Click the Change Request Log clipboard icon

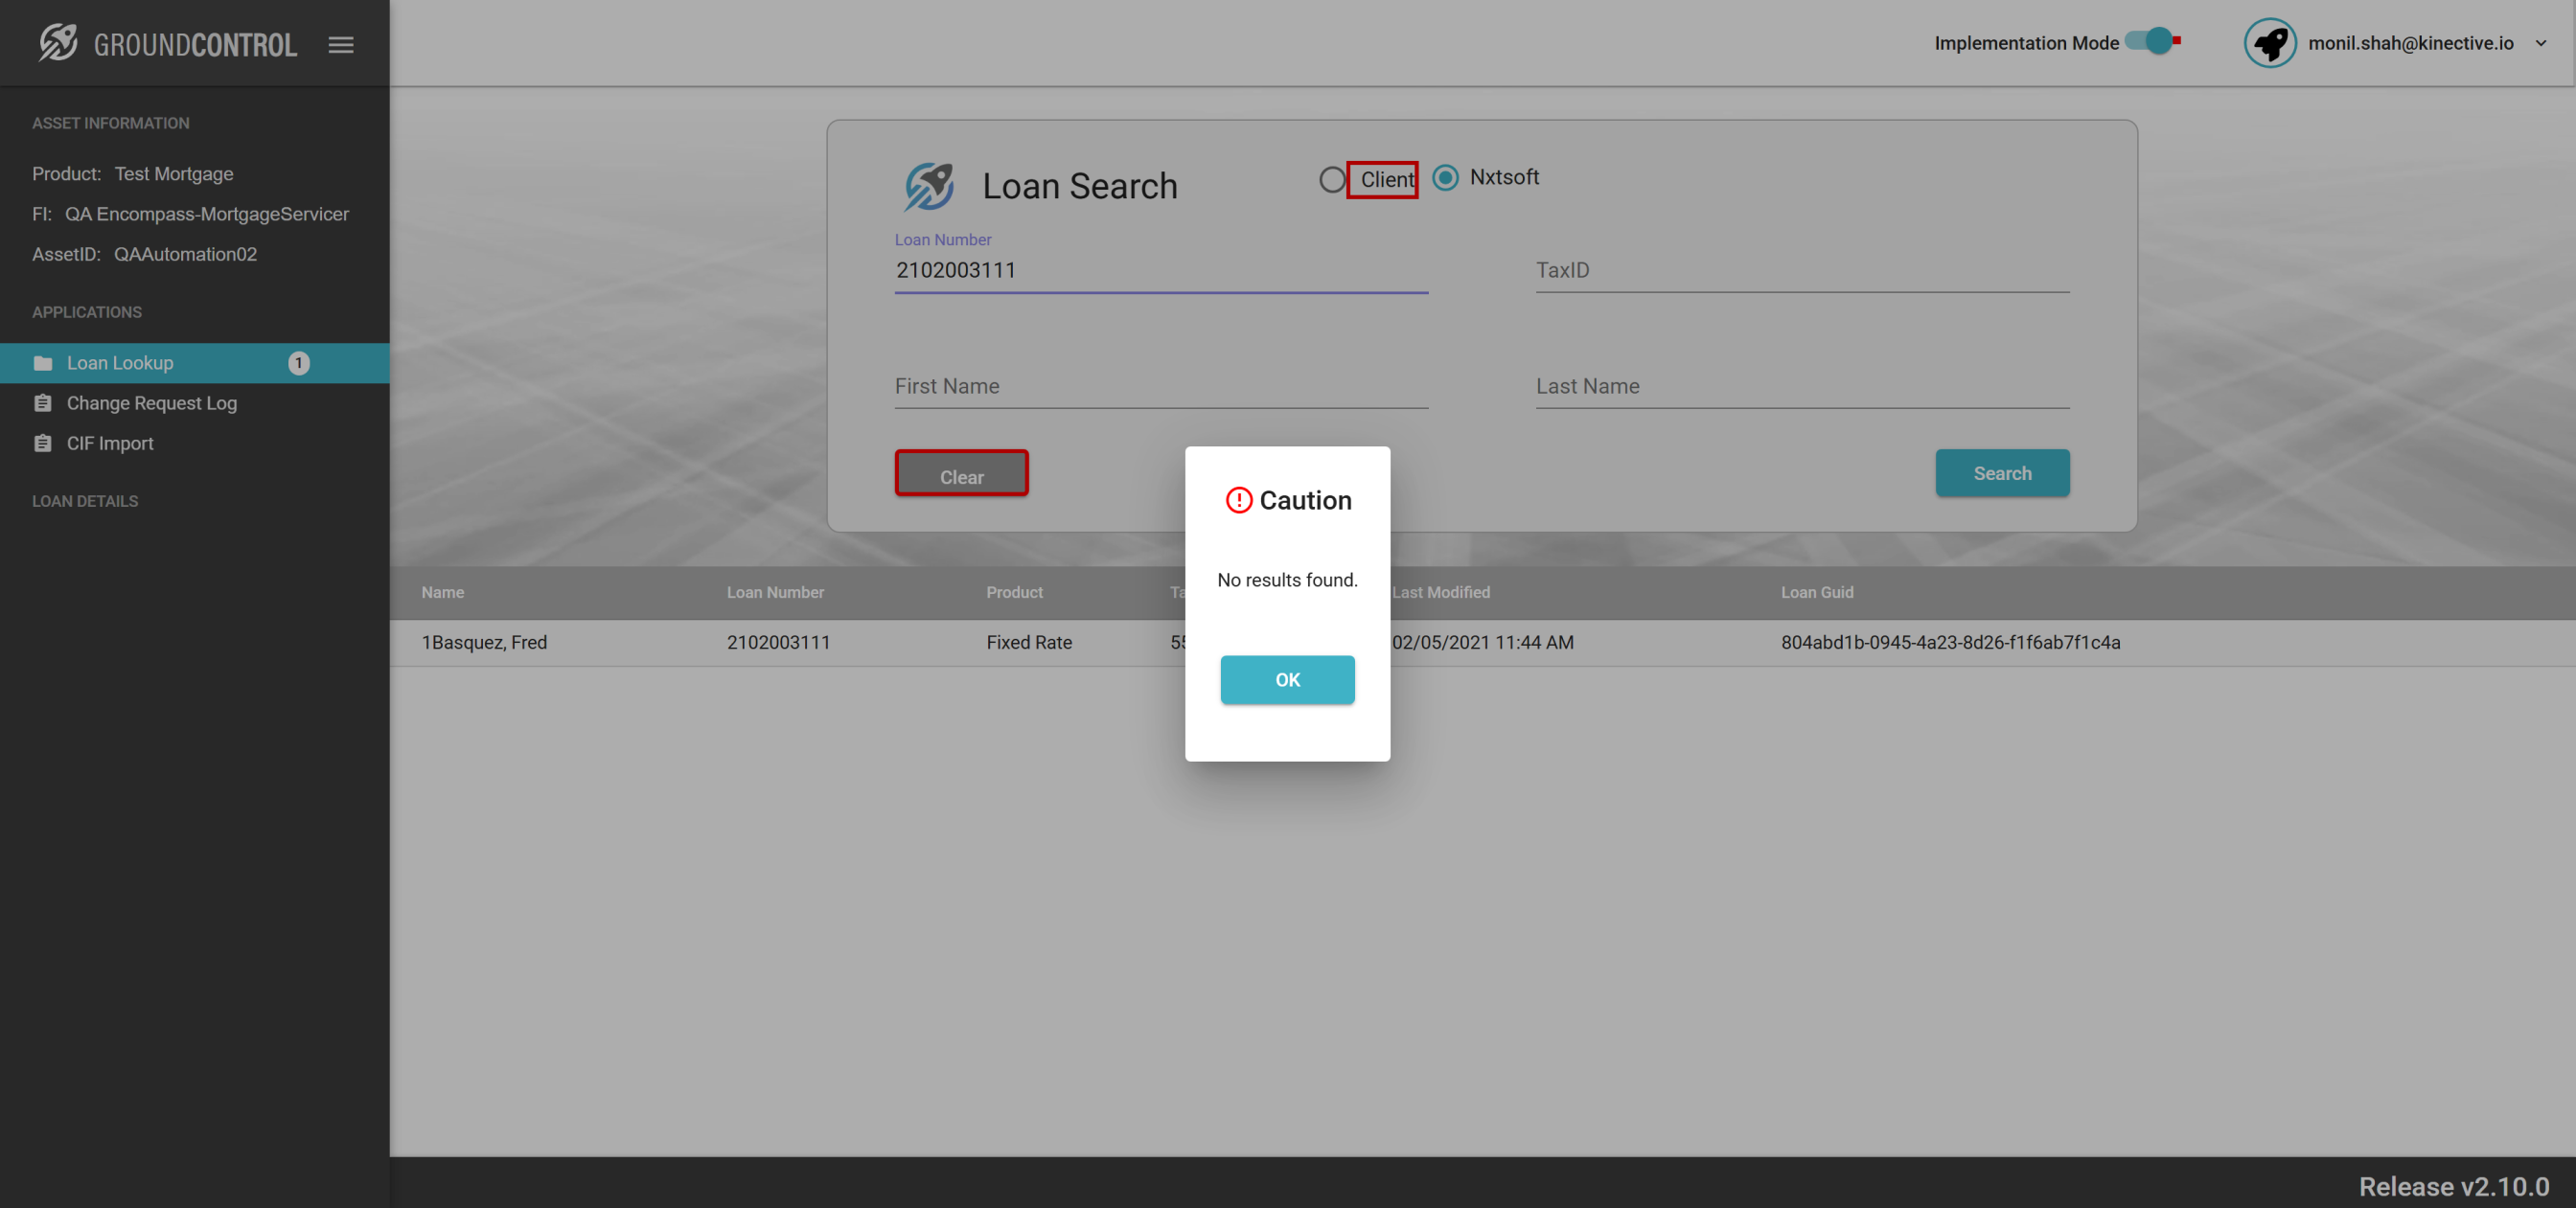[43, 403]
